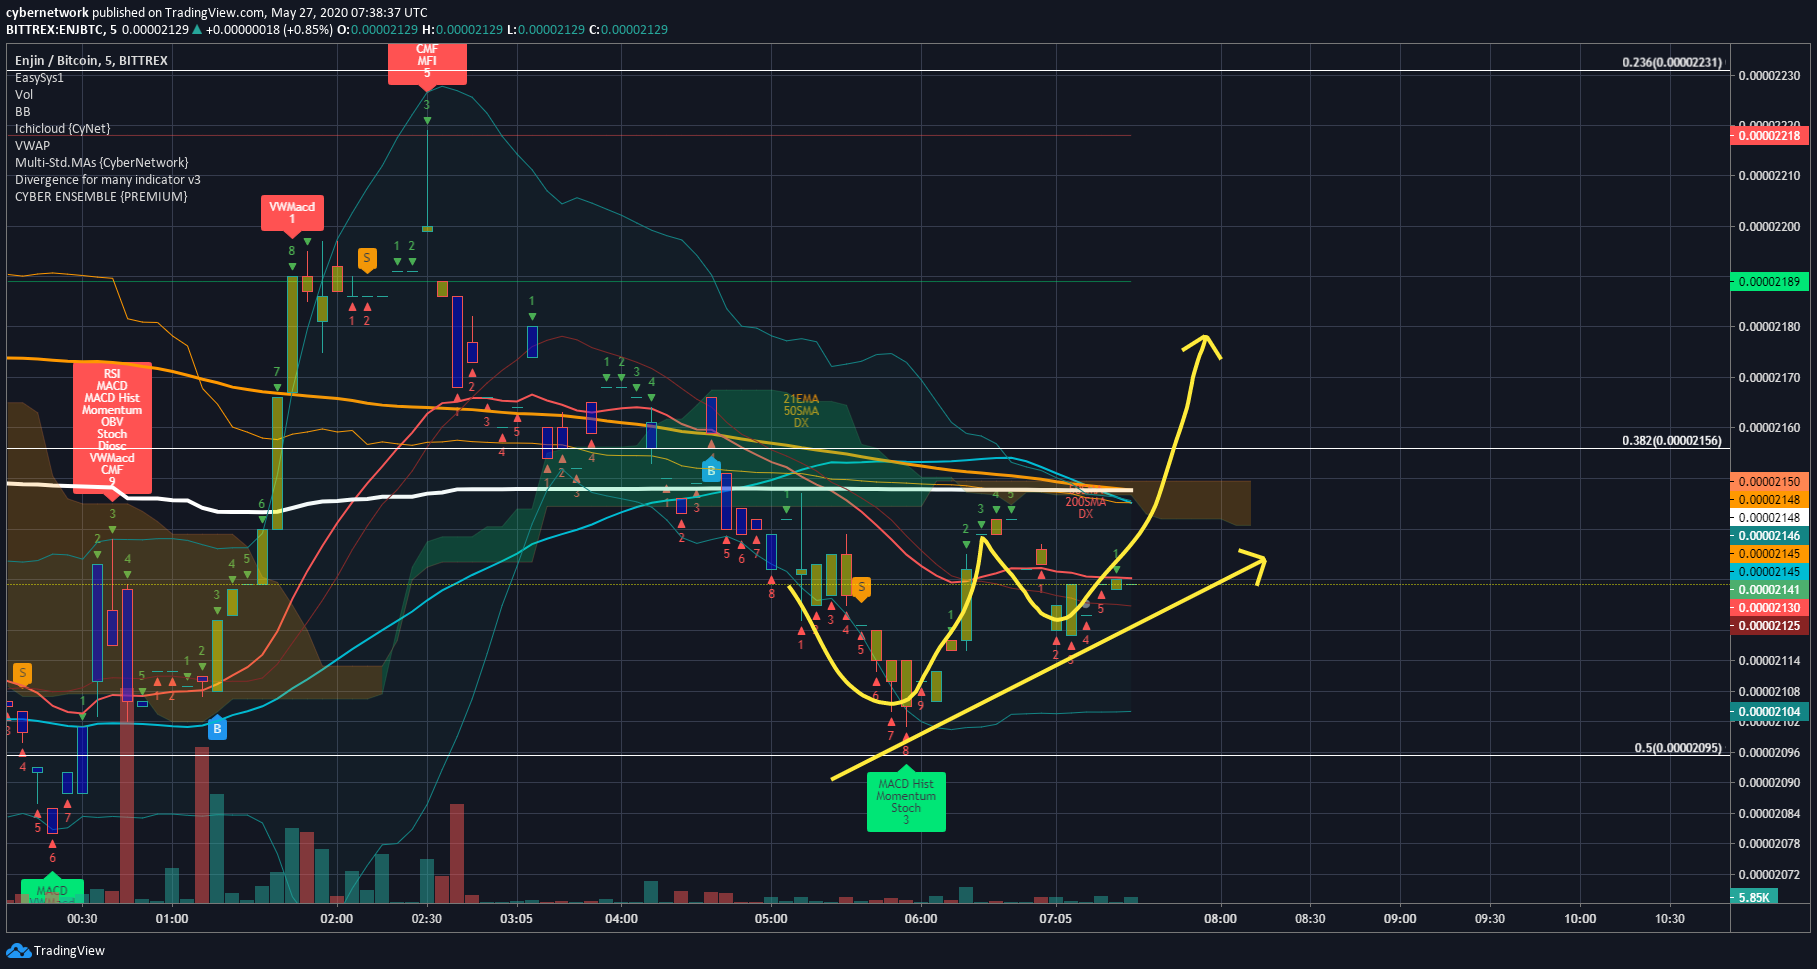Select the BB indicator label
Viewport: 1817px width, 969px height.
click(x=22, y=112)
